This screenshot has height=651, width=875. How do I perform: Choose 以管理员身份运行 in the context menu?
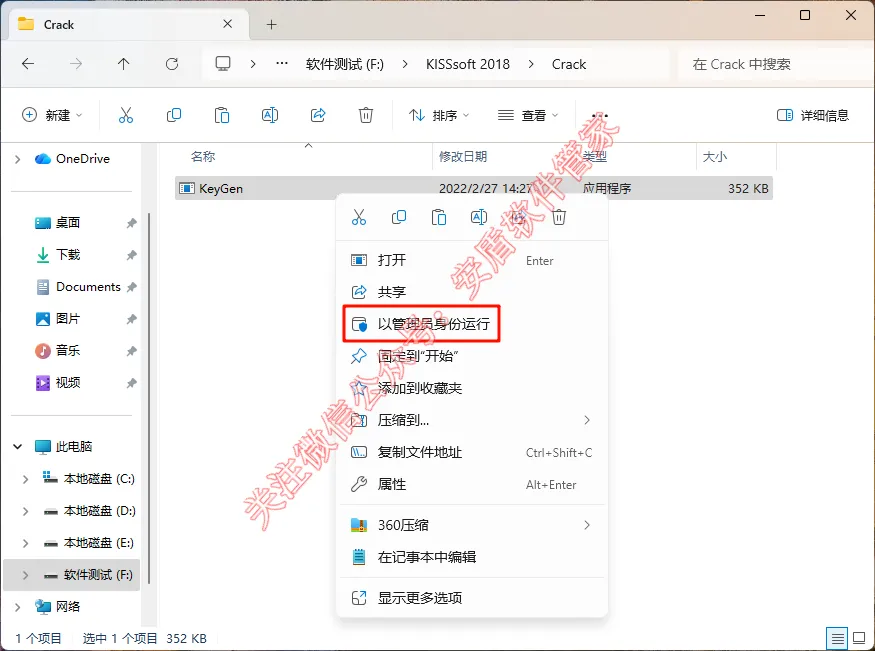coord(472,324)
